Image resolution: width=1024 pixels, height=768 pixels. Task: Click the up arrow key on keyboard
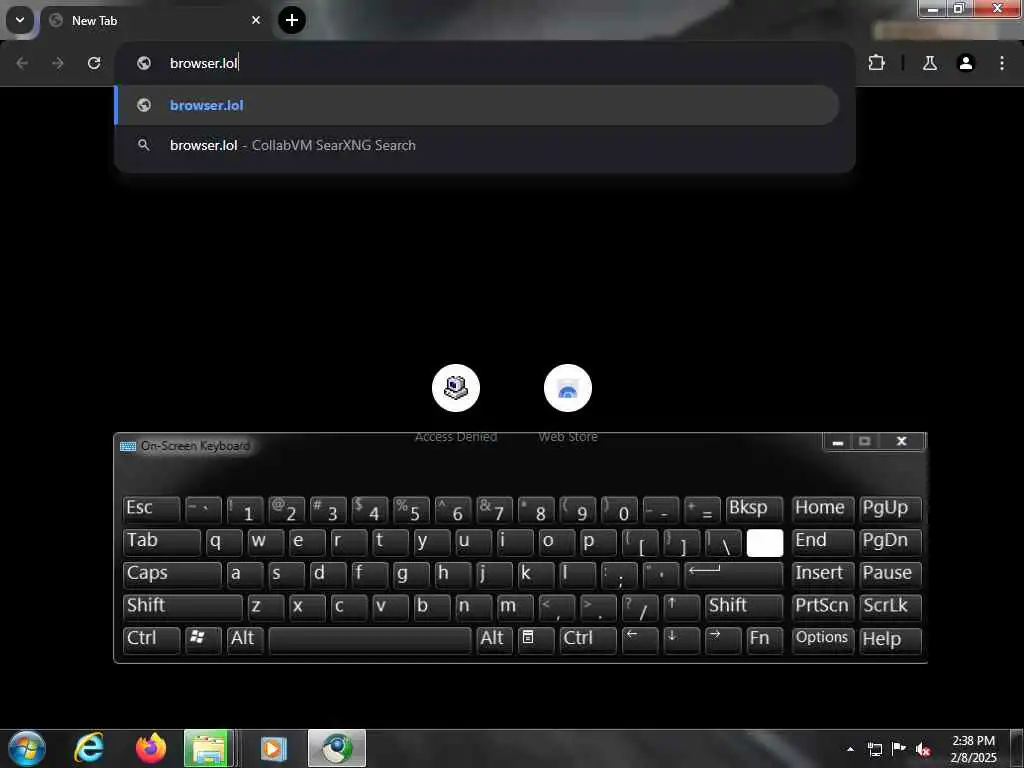(x=681, y=607)
